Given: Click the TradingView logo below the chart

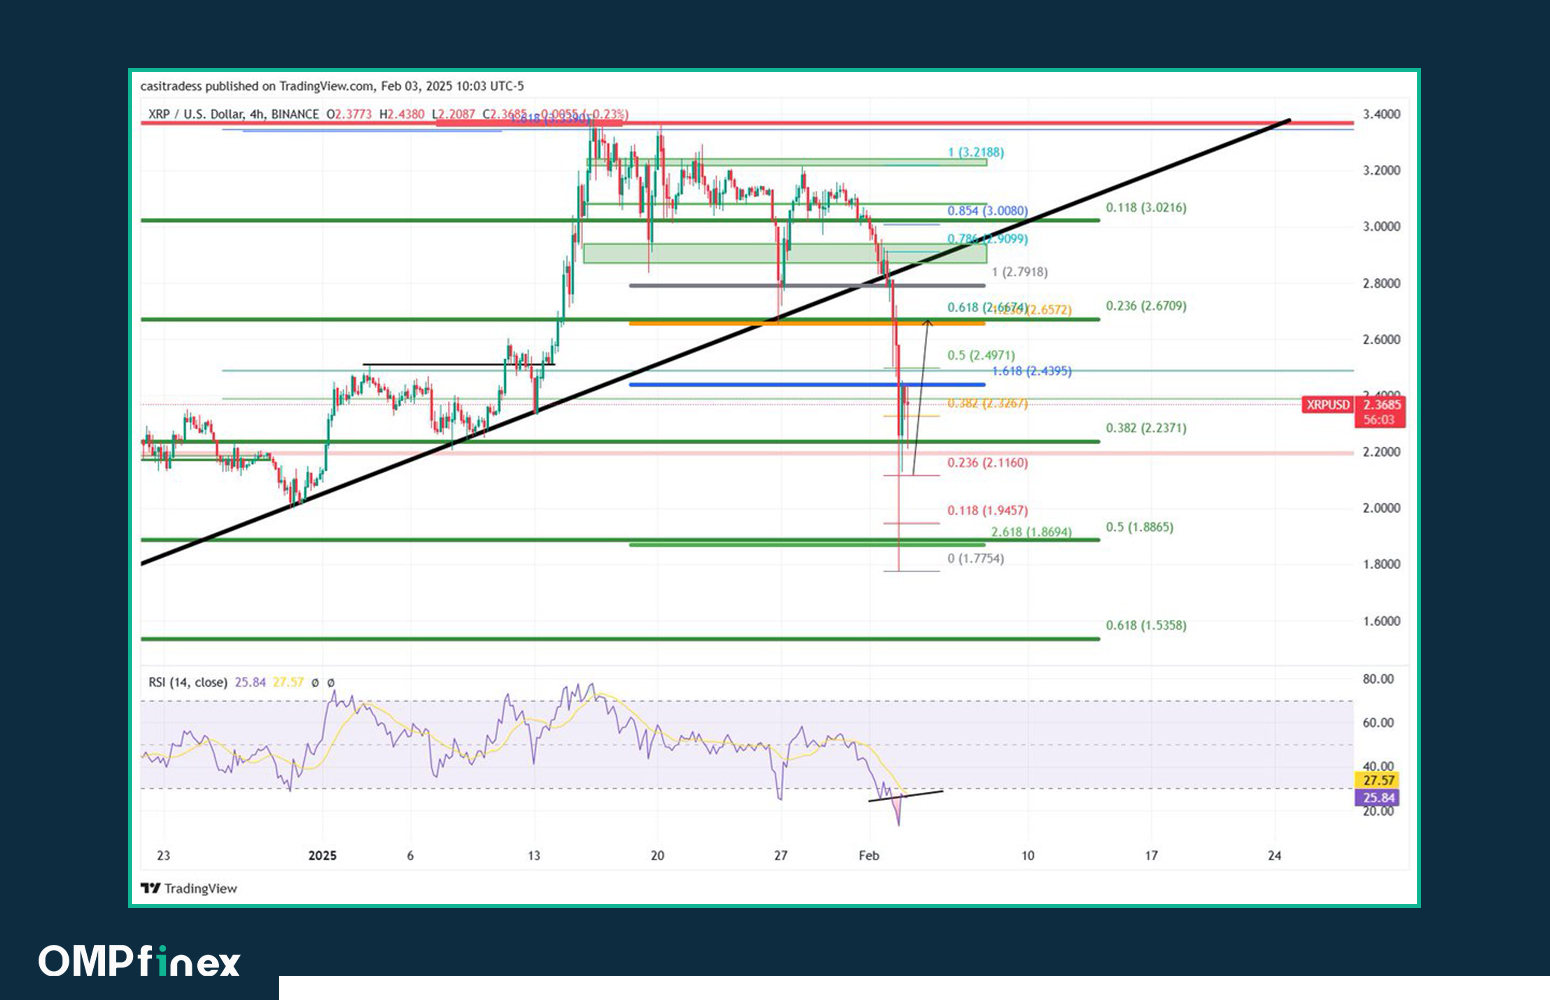Looking at the screenshot, I should click(x=189, y=888).
